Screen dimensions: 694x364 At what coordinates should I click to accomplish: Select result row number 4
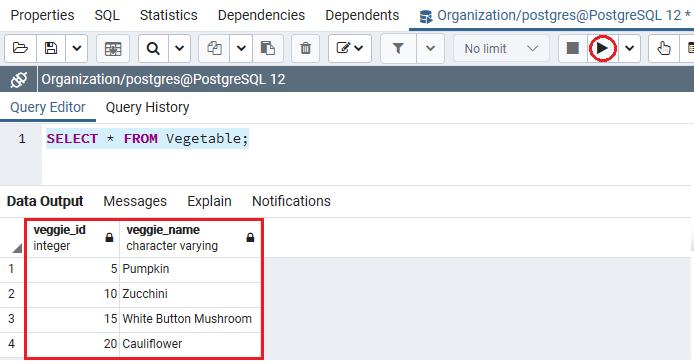coord(12,344)
